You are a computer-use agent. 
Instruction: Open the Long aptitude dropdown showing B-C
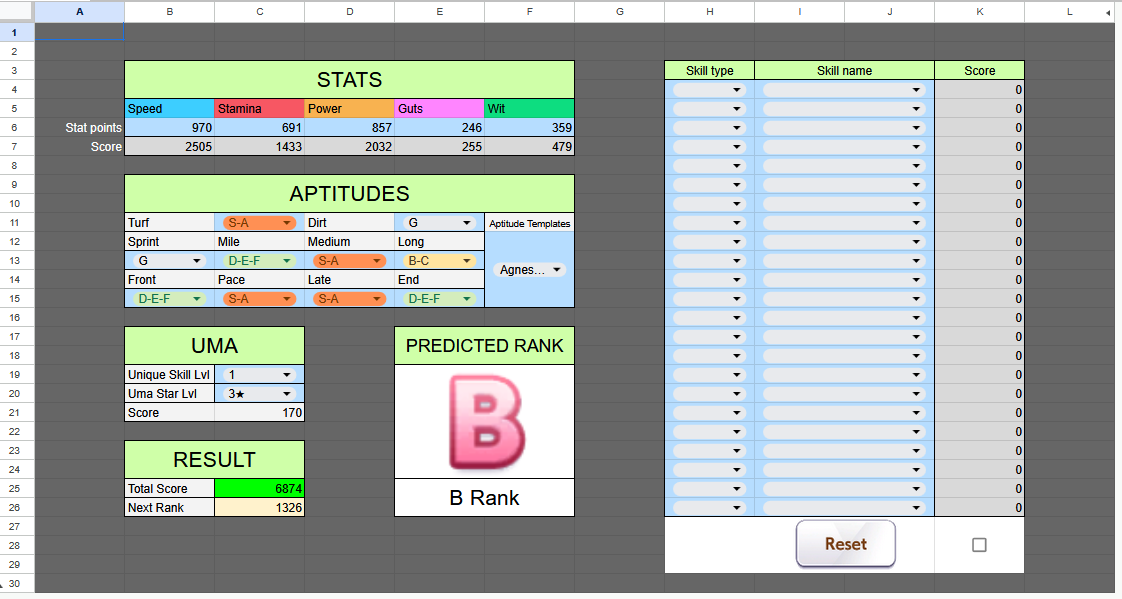click(x=439, y=260)
